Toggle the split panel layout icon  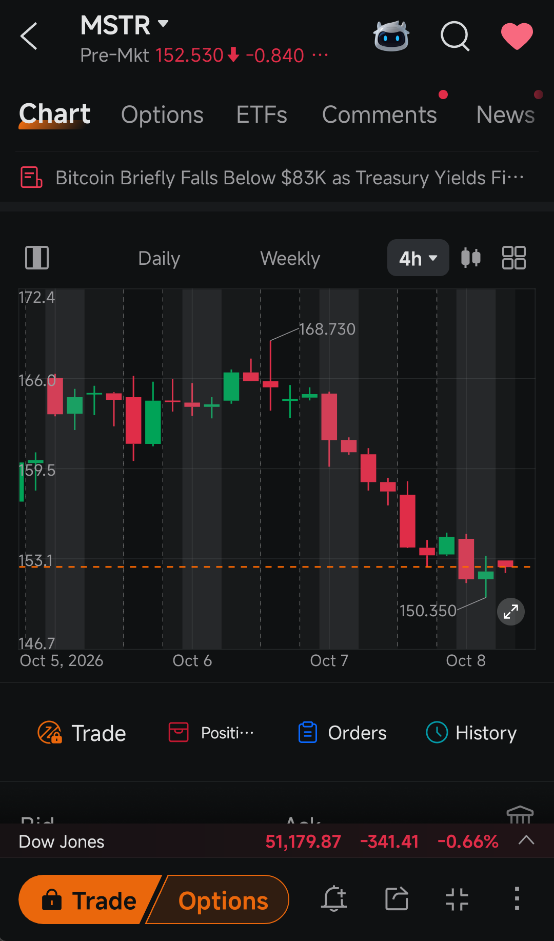pyautogui.click(x=37, y=258)
